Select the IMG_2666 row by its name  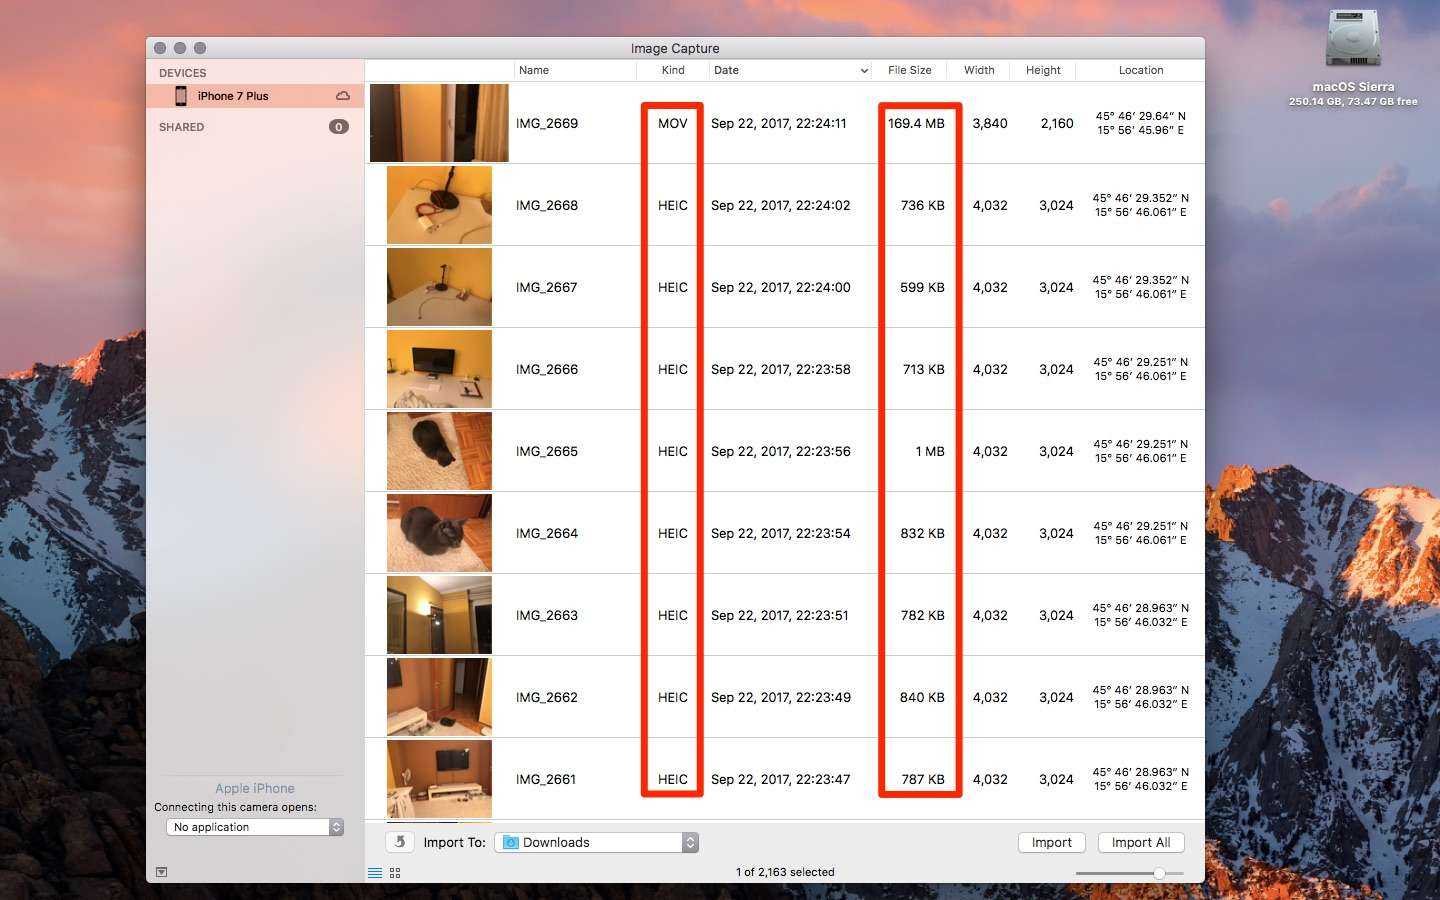547,369
